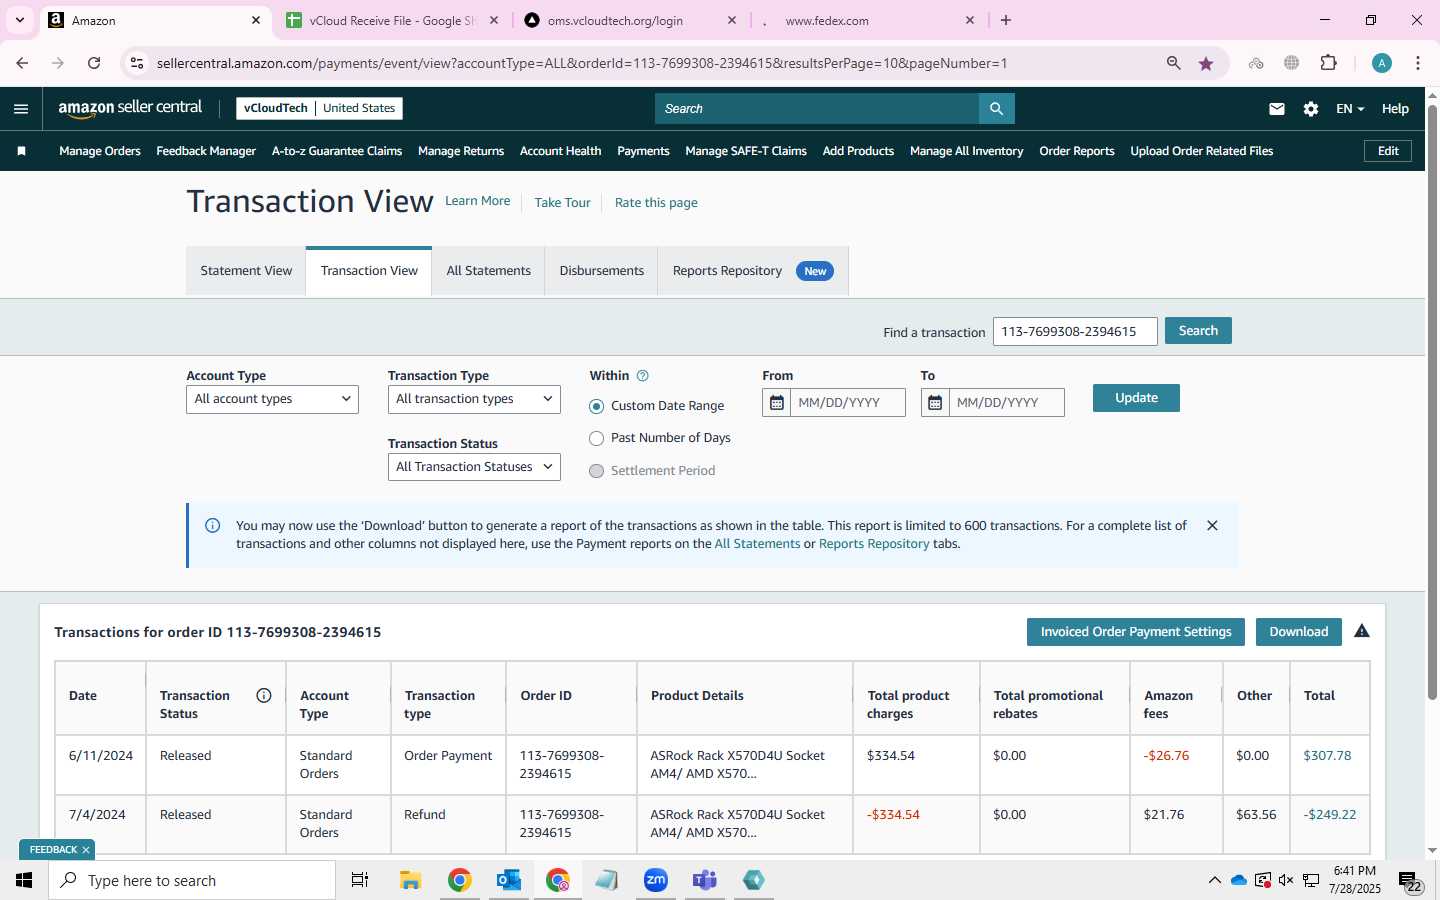The width and height of the screenshot is (1440, 900).
Task: Click the search magnifier button in header
Action: point(996,109)
